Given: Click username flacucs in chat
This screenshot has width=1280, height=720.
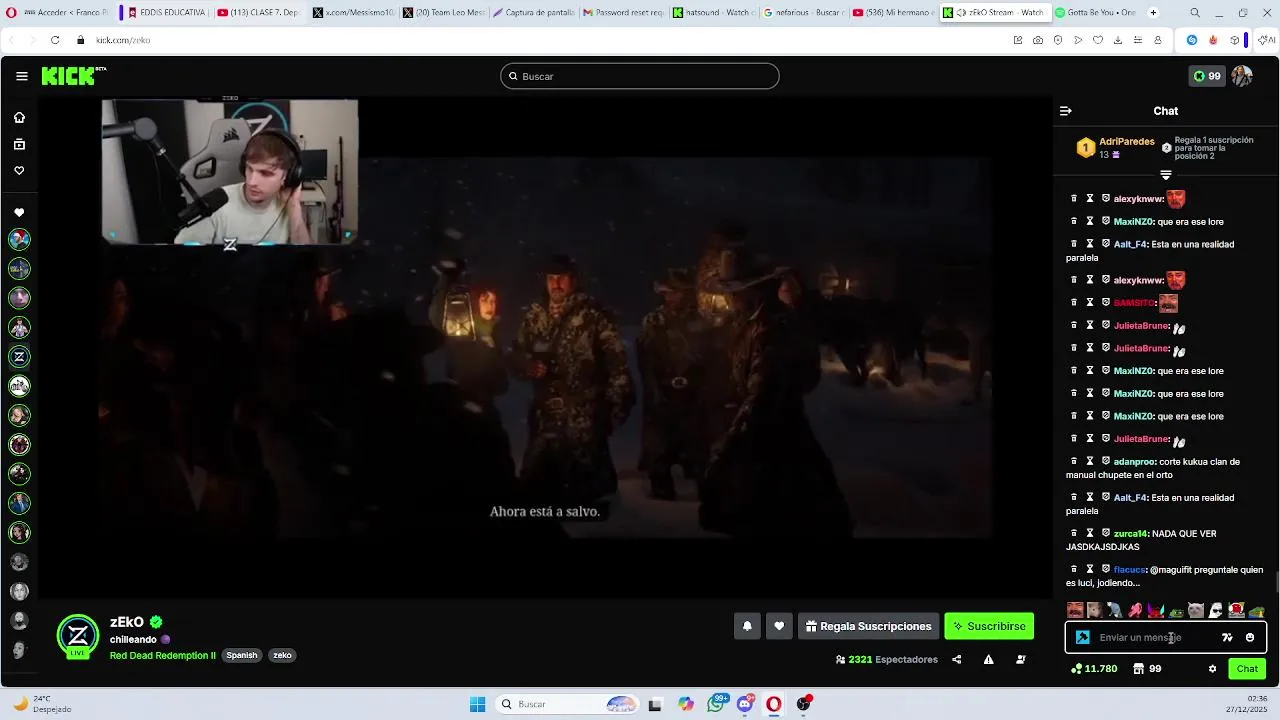Looking at the screenshot, I should tap(1129, 570).
